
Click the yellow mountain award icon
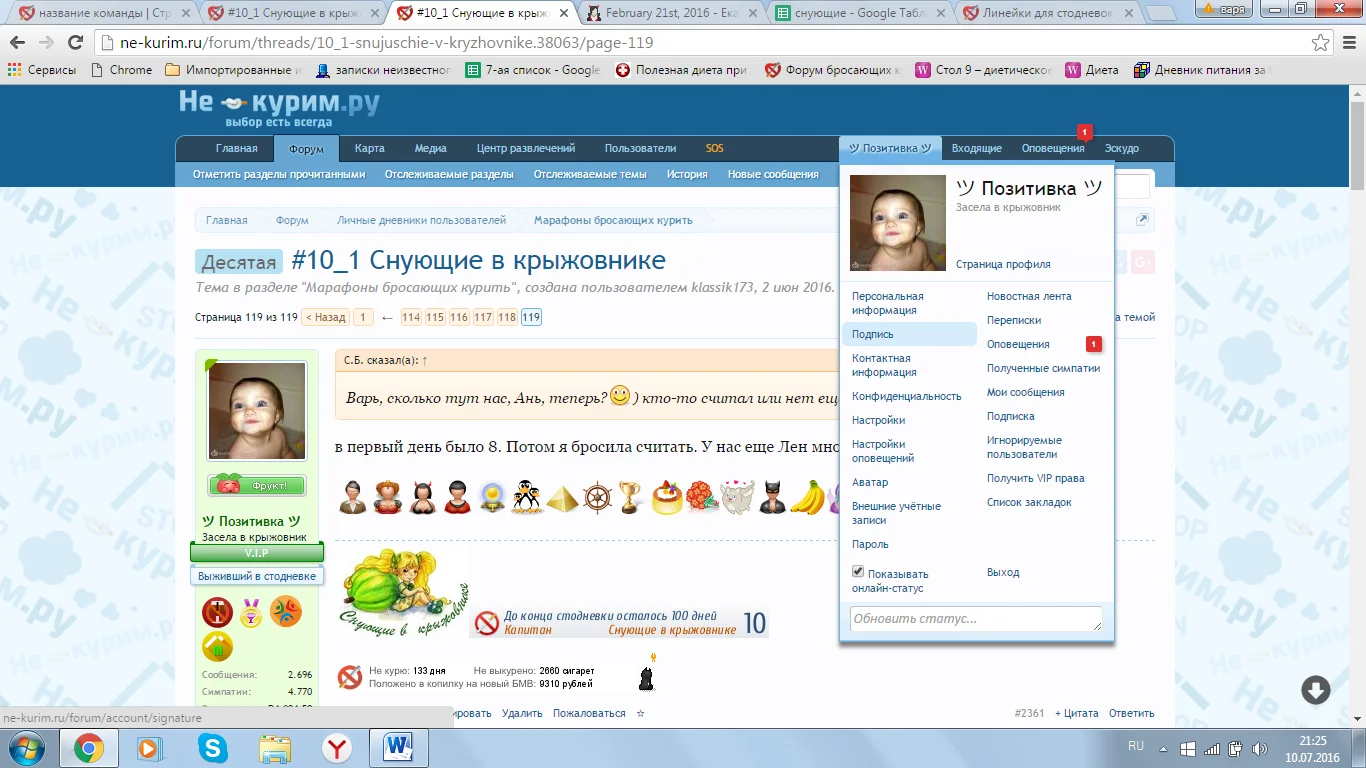217,646
